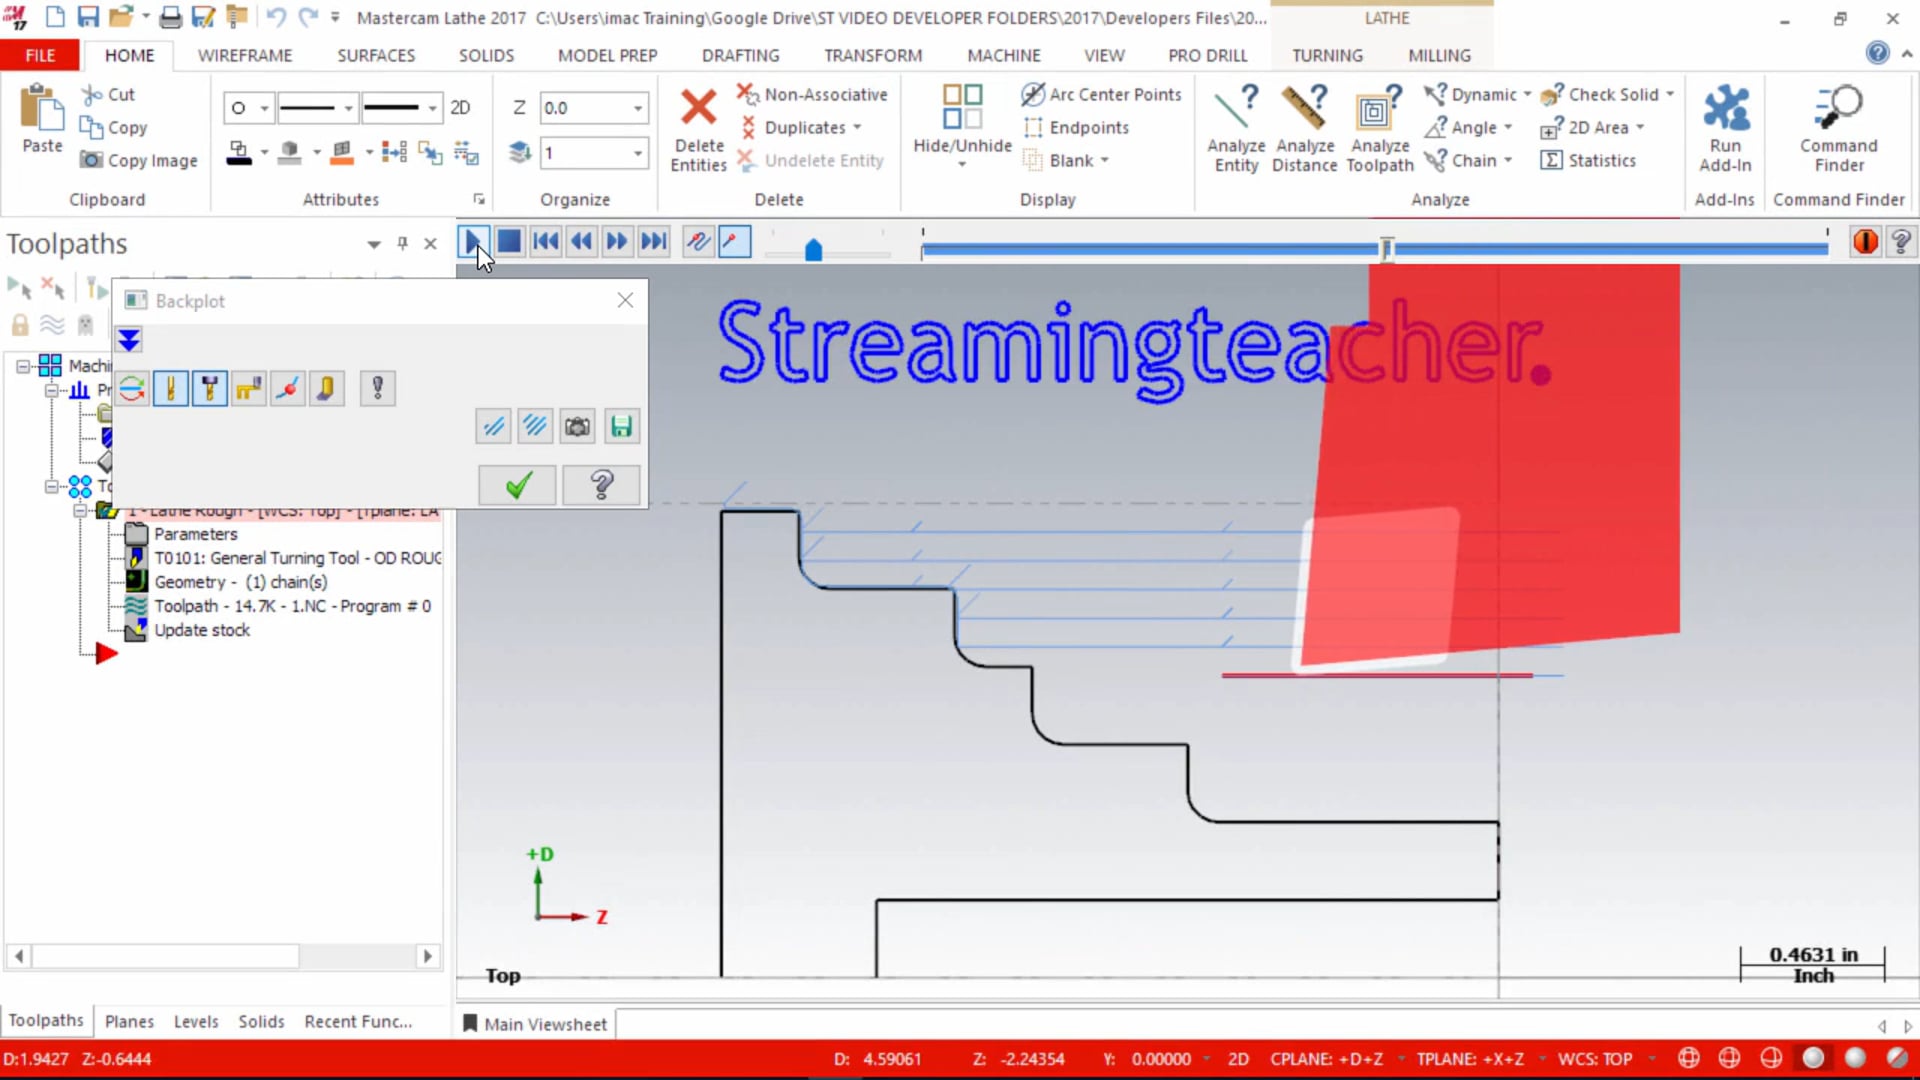The image size is (1920, 1080).
Task: Click the Z depth input field
Action: [587, 107]
